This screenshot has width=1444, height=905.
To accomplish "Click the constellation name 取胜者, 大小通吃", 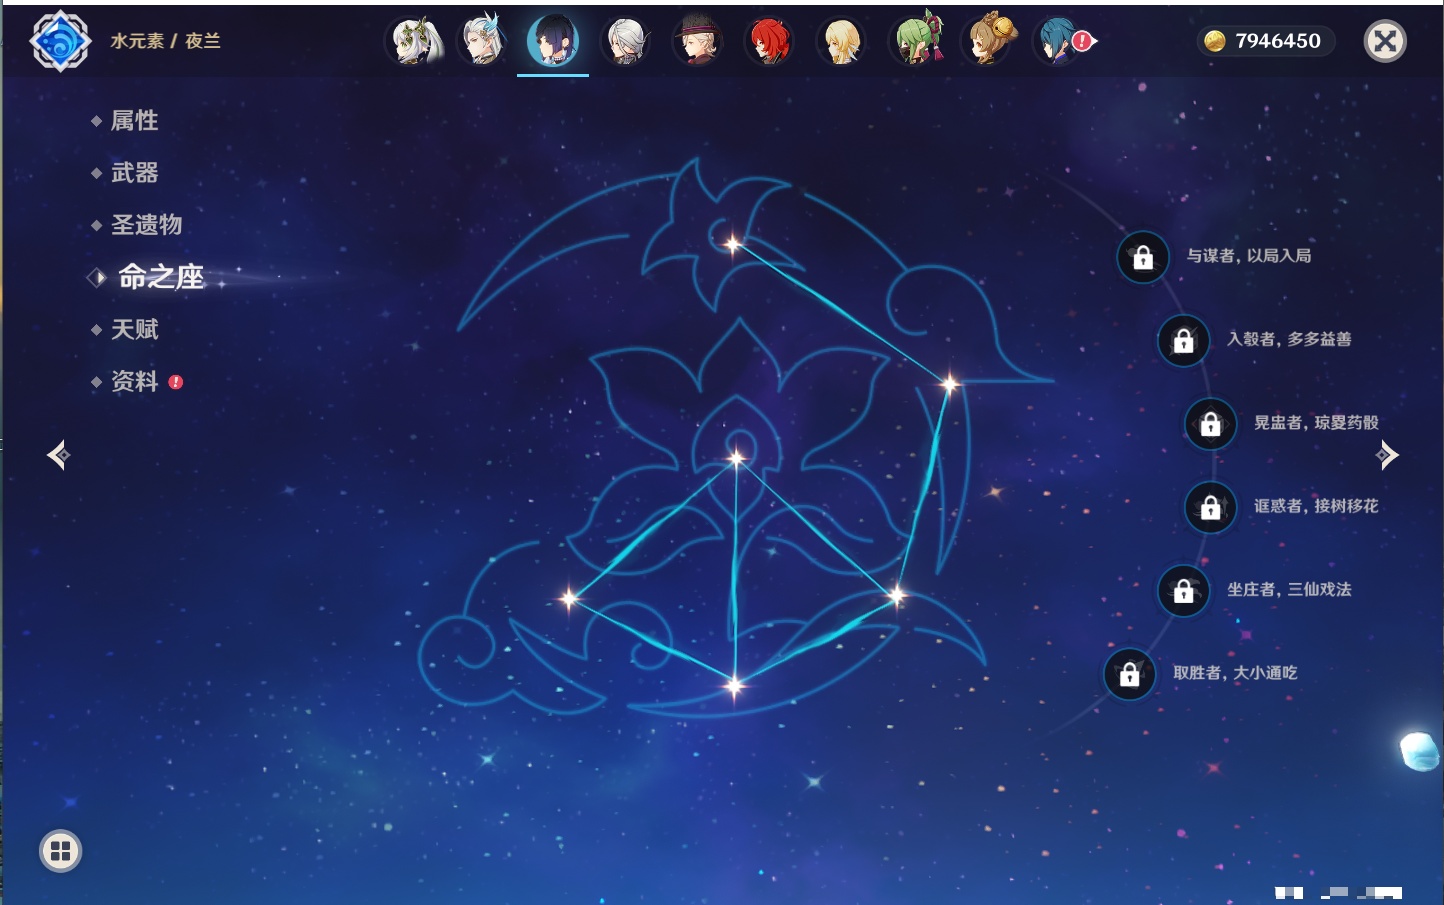I will 1235,673.
